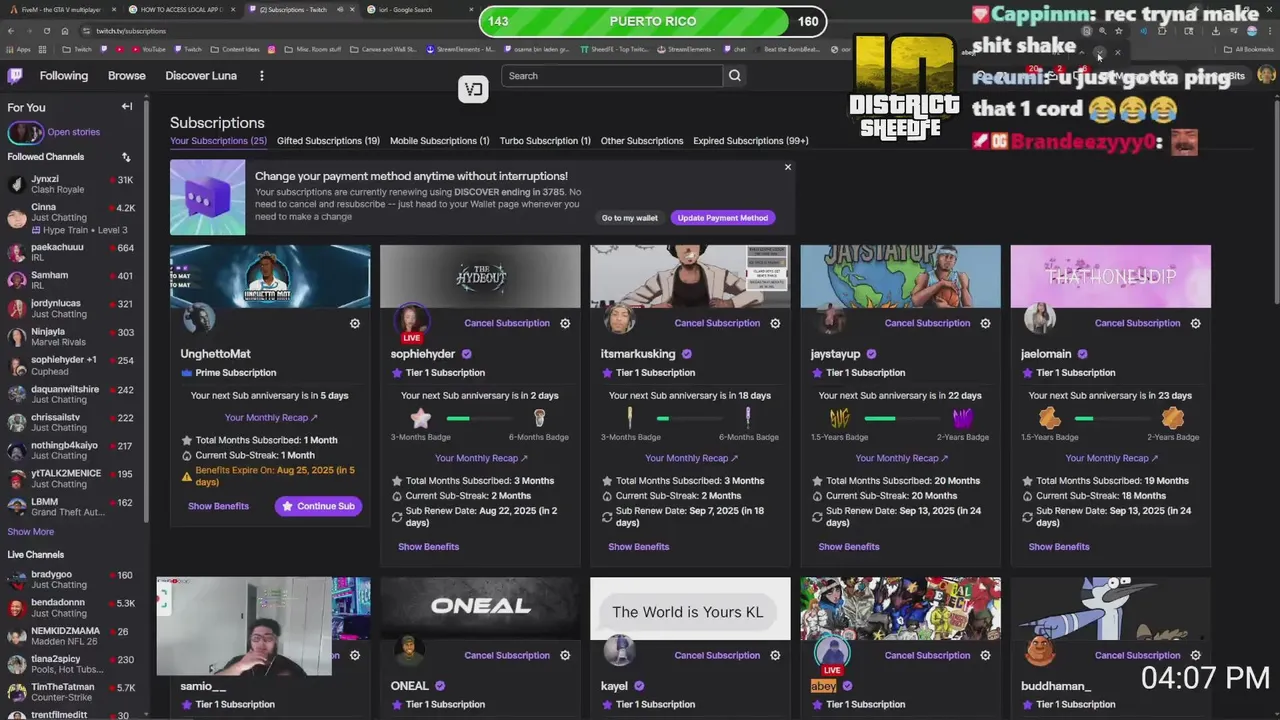The width and height of the screenshot is (1280, 720).
Task: Select the Mobile Subscriptions (1) tab
Action: [x=439, y=141]
